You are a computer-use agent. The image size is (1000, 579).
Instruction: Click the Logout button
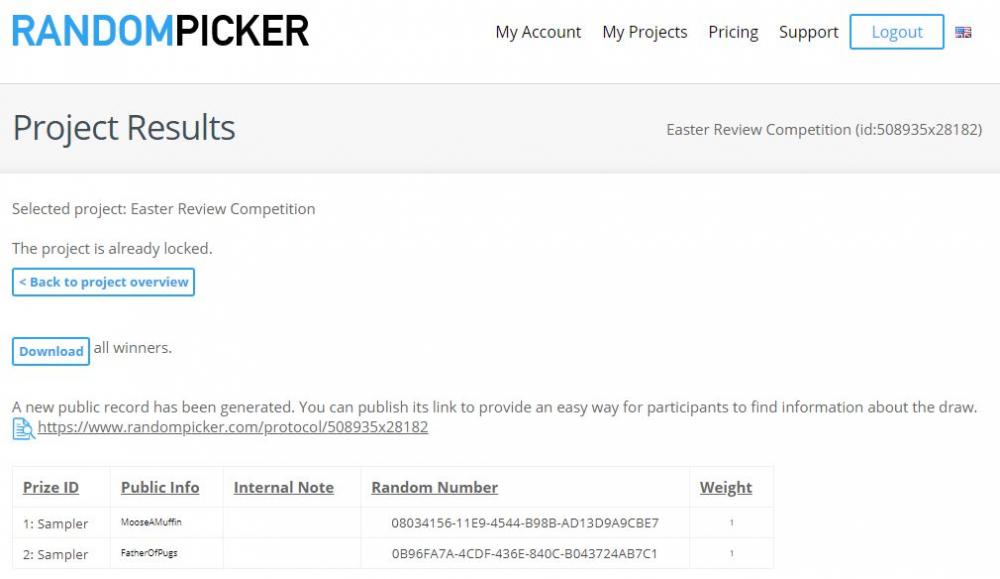pos(897,32)
